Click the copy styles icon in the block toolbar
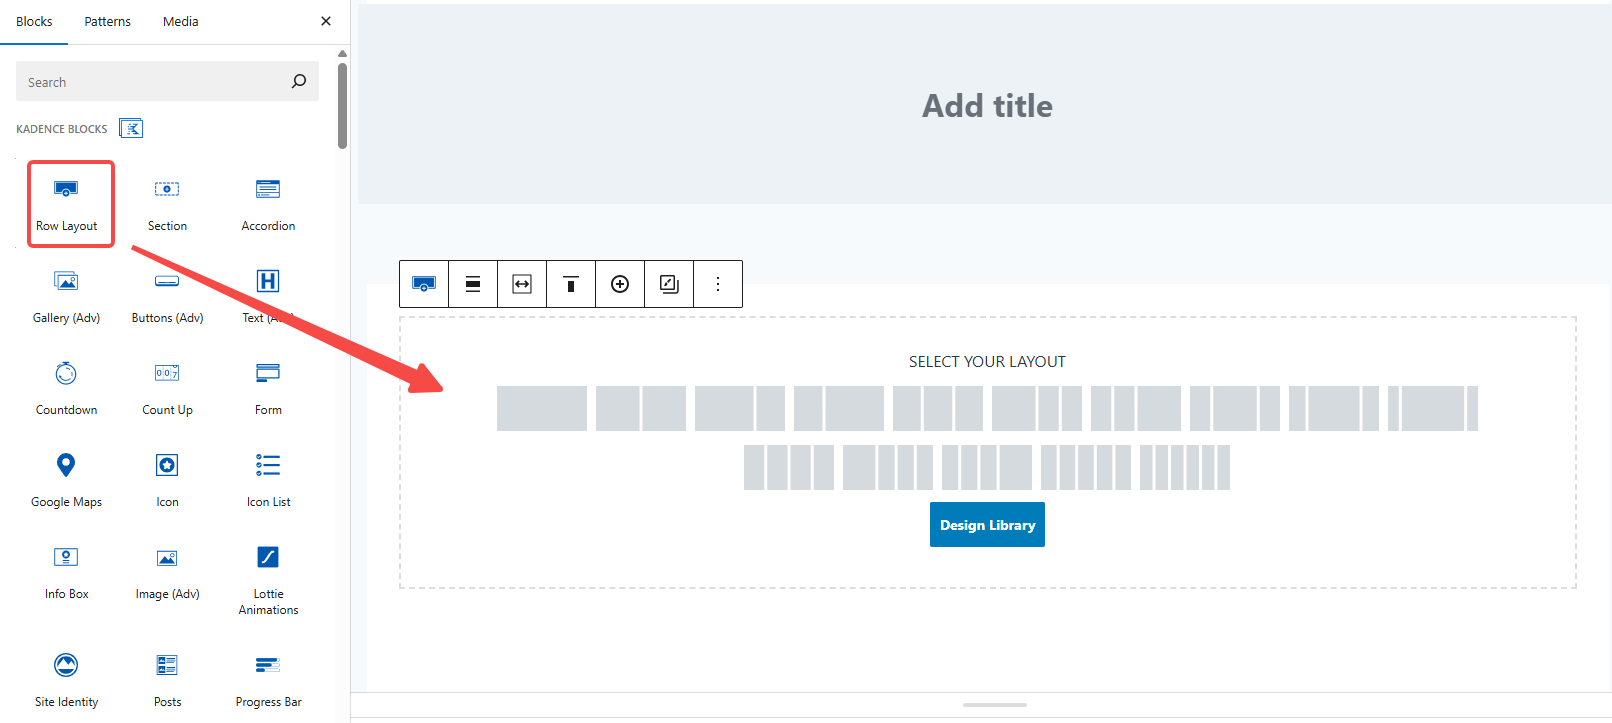This screenshot has height=723, width=1612. tap(668, 284)
